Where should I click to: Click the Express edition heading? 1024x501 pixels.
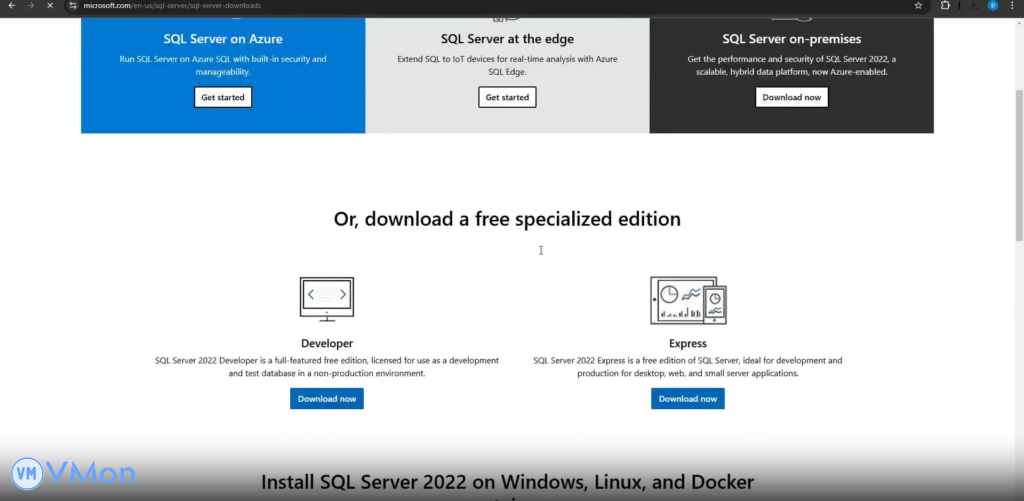(x=688, y=343)
